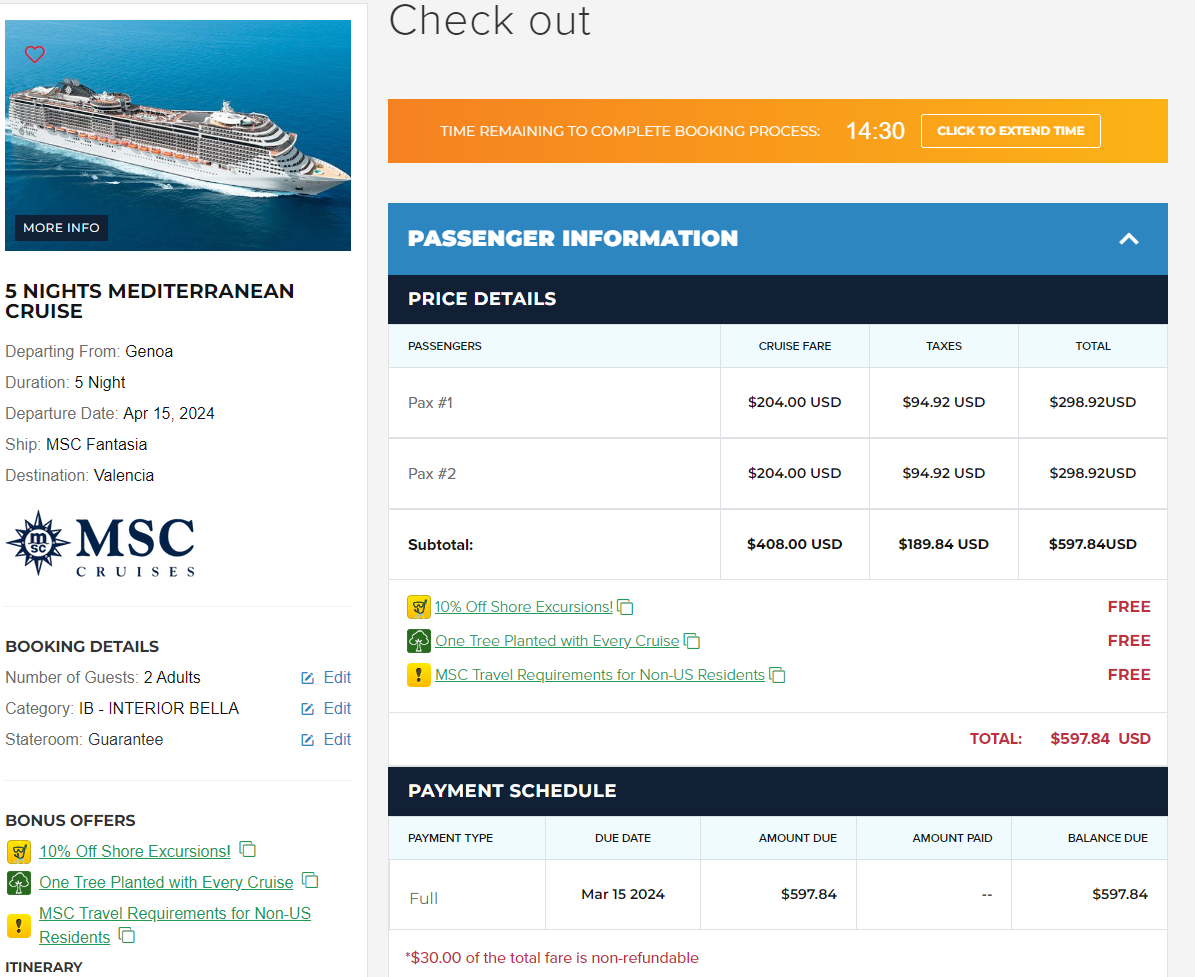Click the red TOTAL $597.84 USD amount
Screen dimensions: 1195x977
tap(1100, 738)
